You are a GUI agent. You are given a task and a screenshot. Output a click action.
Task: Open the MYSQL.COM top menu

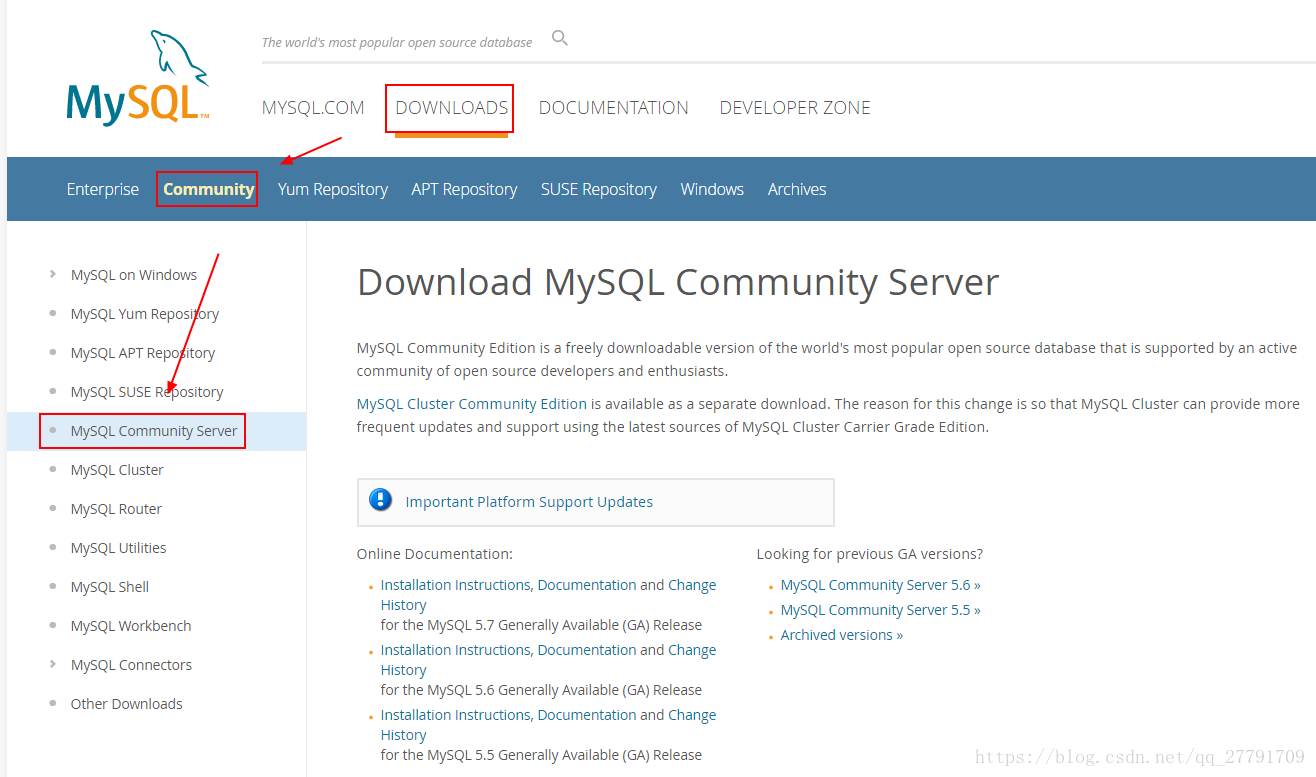coord(313,107)
